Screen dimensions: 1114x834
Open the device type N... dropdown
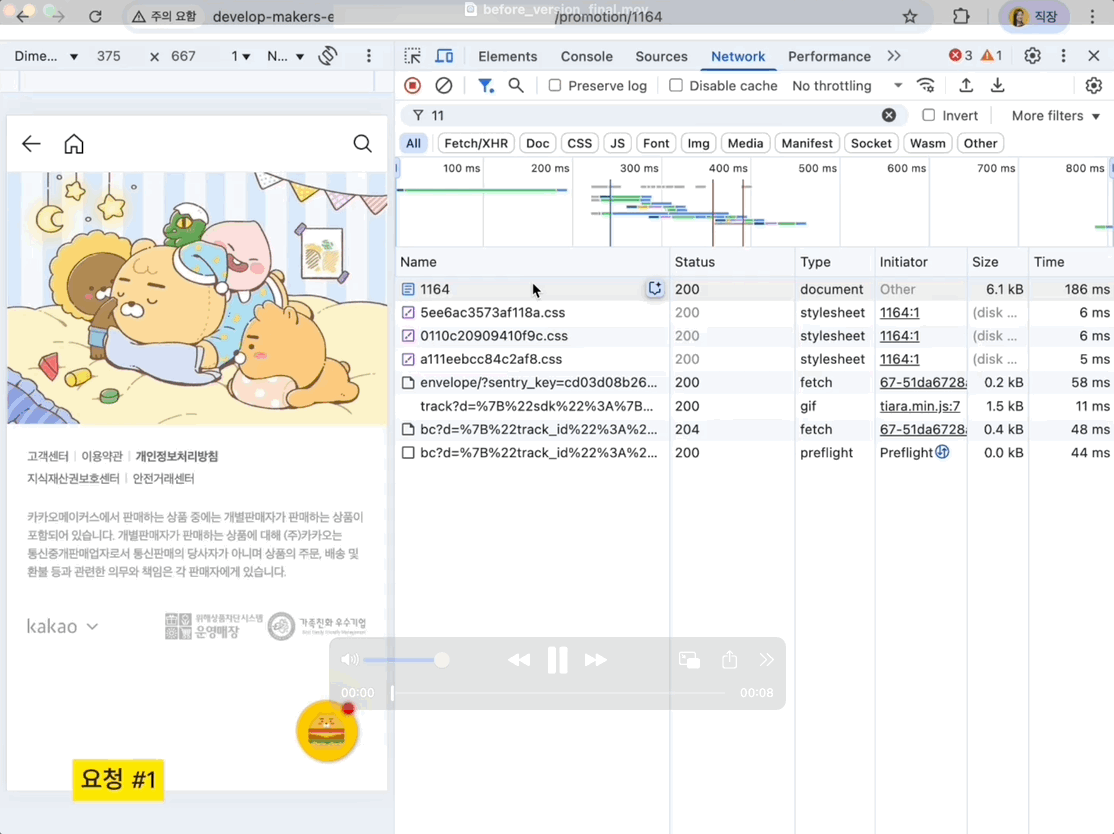click(286, 56)
